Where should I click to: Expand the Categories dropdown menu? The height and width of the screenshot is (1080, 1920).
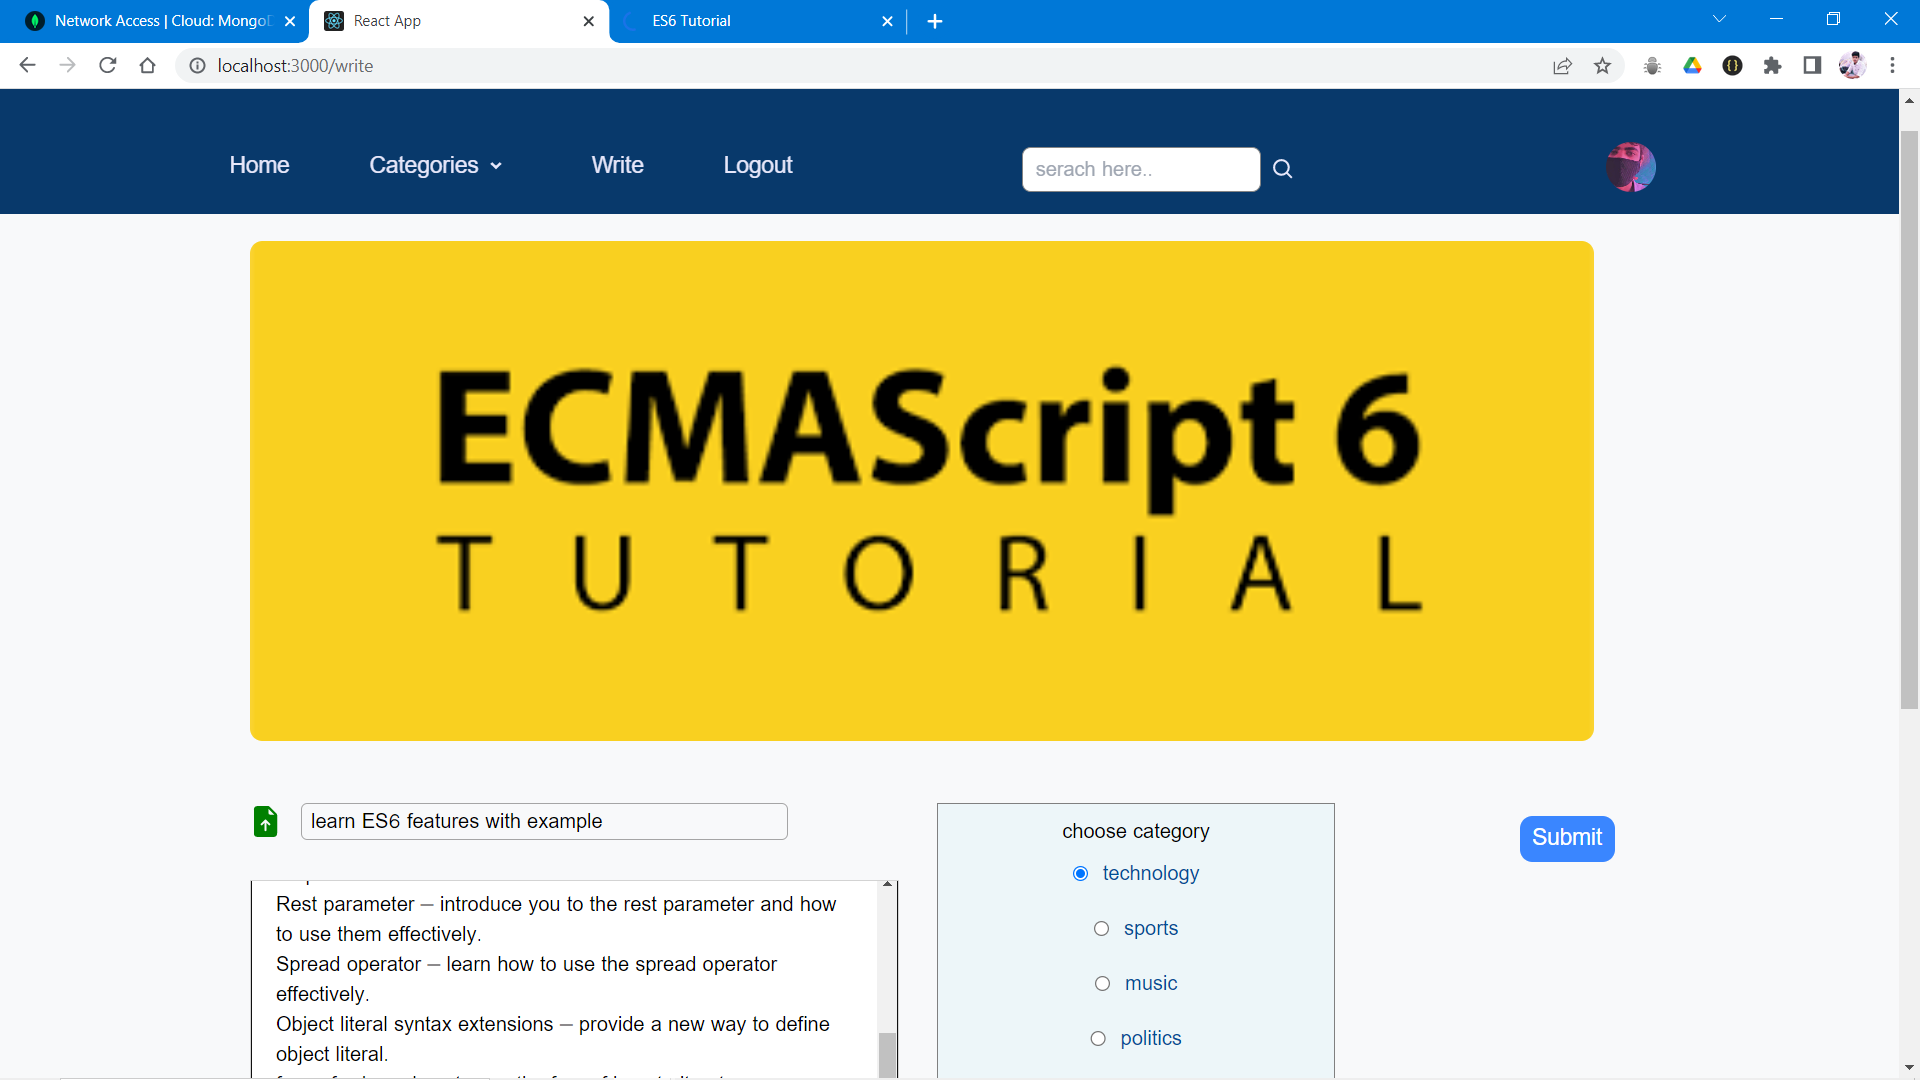[435, 166]
